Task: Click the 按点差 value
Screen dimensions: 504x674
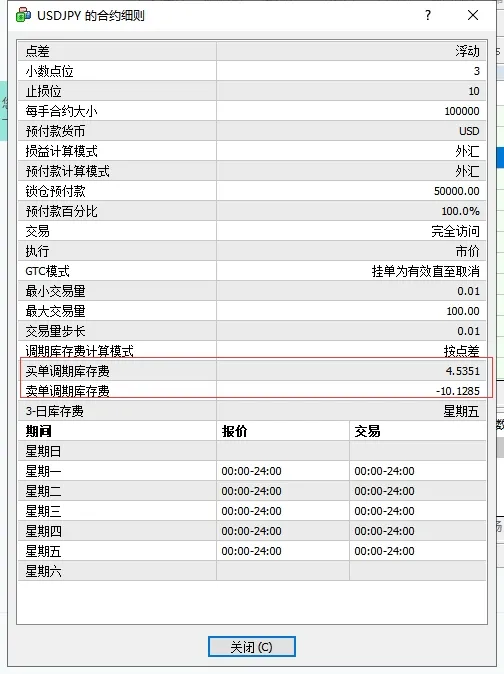Action: point(461,351)
